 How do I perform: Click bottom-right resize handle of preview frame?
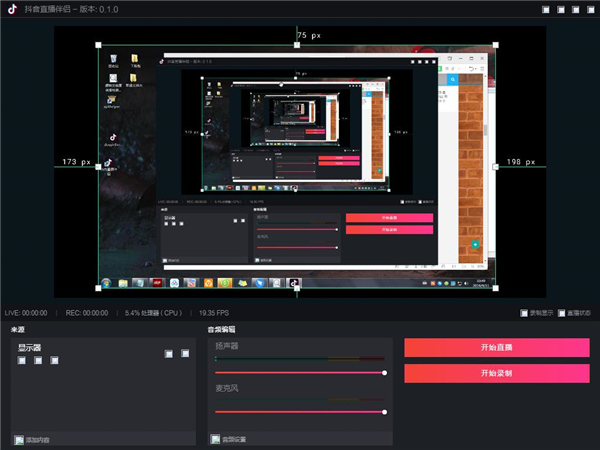tap(497, 288)
